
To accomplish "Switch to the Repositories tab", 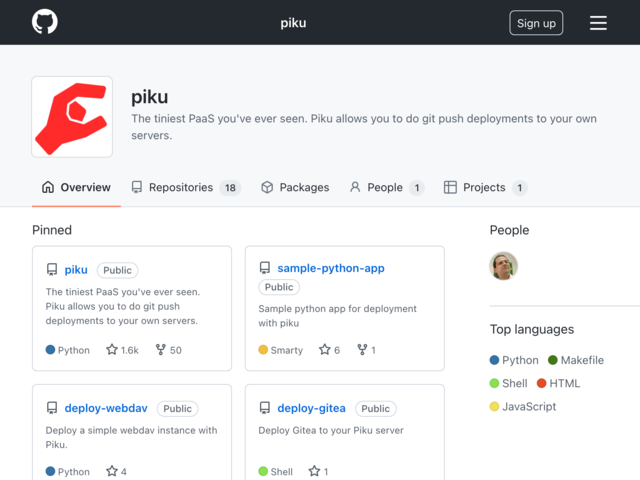I will [x=187, y=187].
